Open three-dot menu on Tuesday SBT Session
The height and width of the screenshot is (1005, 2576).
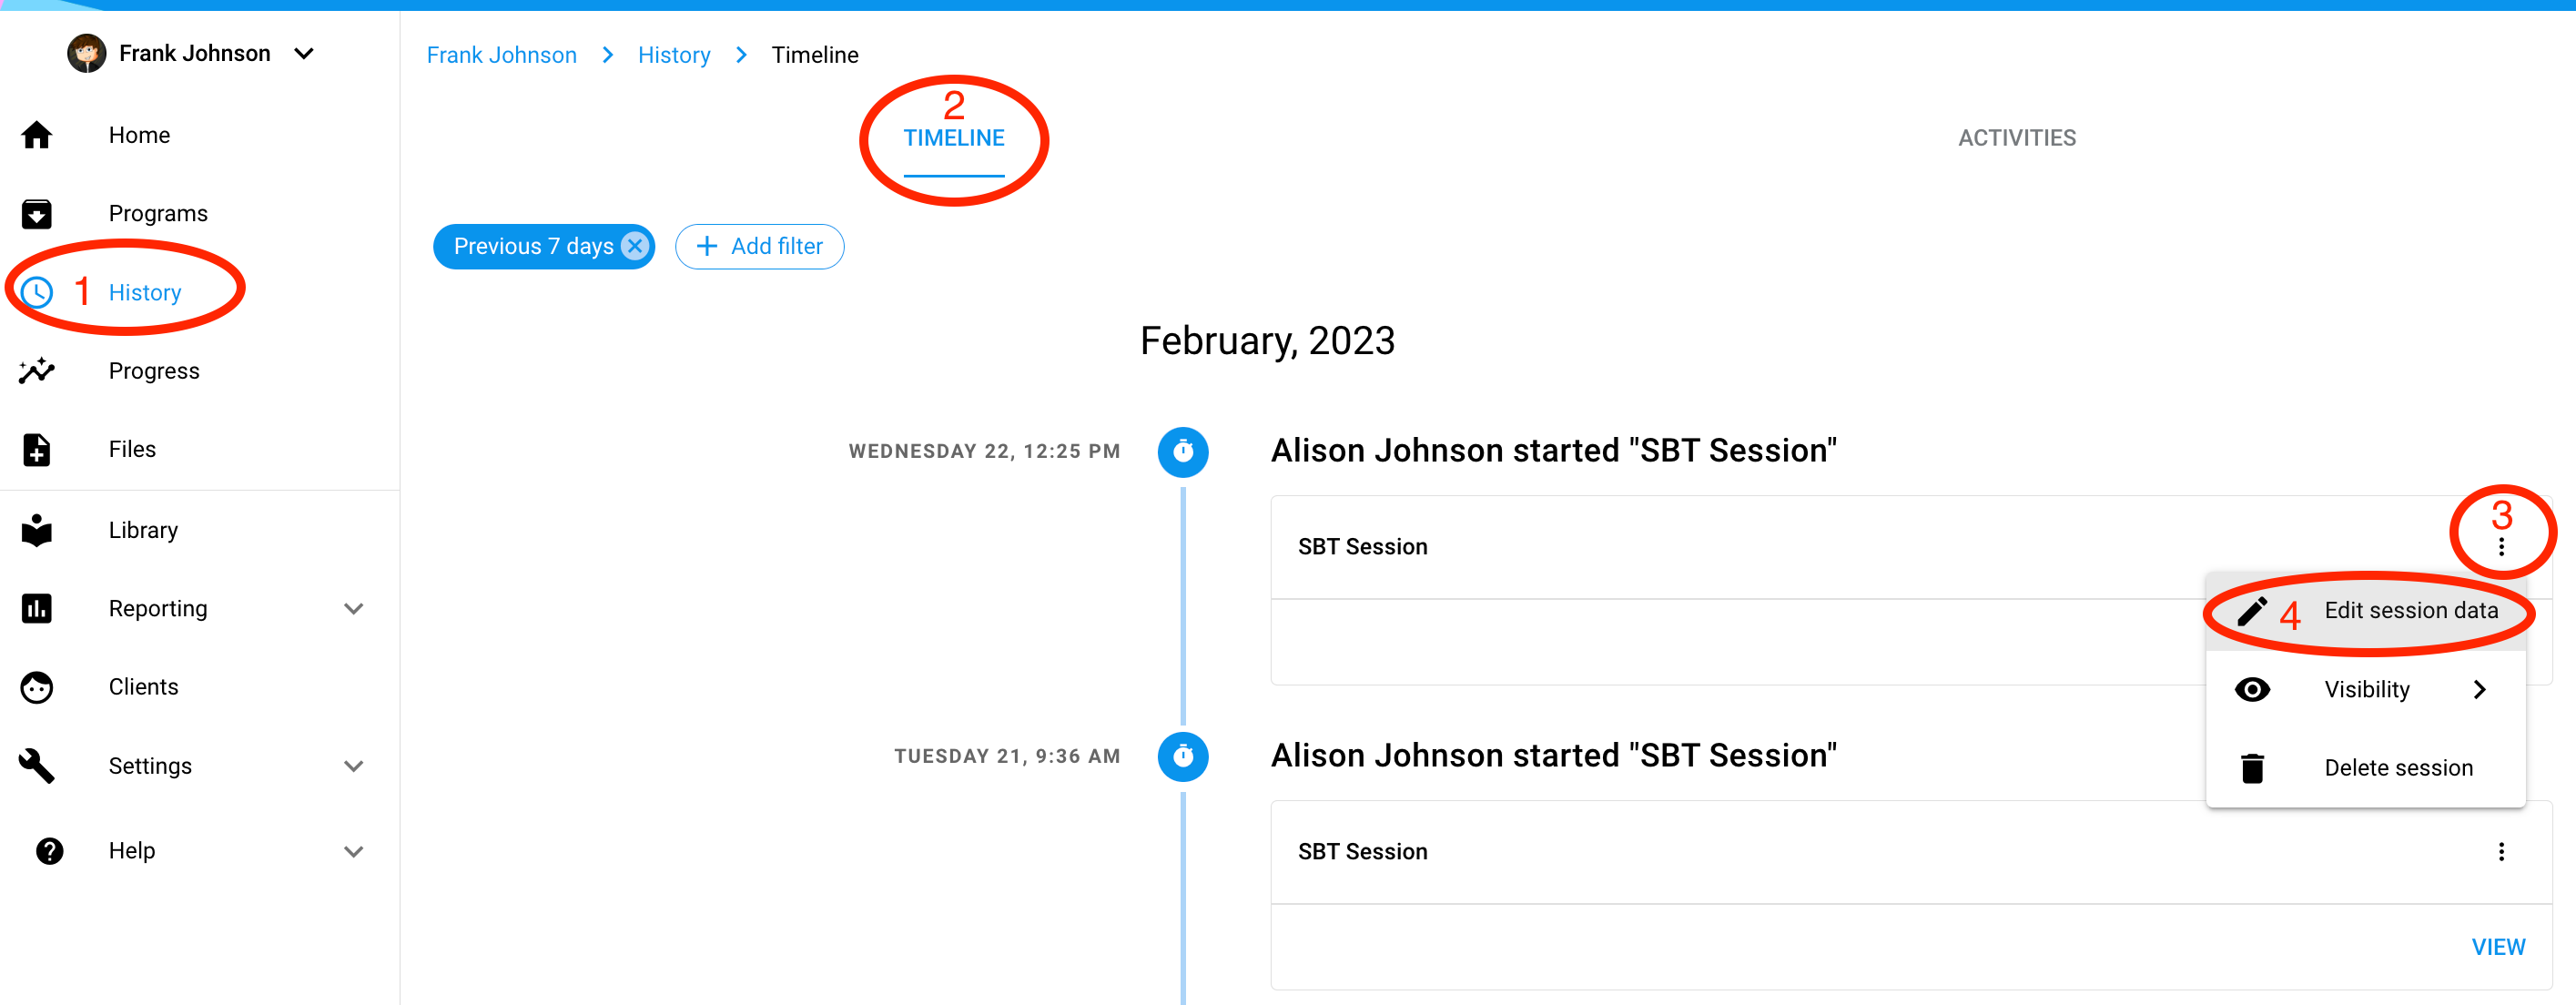coord(2501,852)
